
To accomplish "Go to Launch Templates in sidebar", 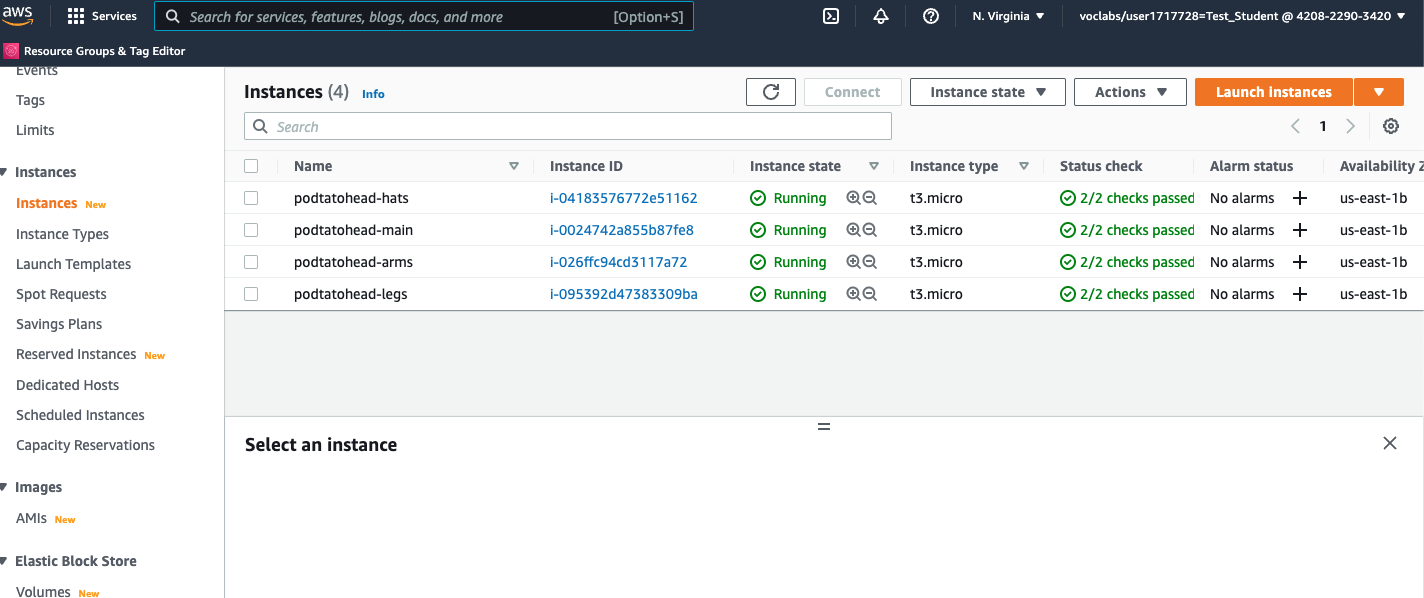I will 73,264.
